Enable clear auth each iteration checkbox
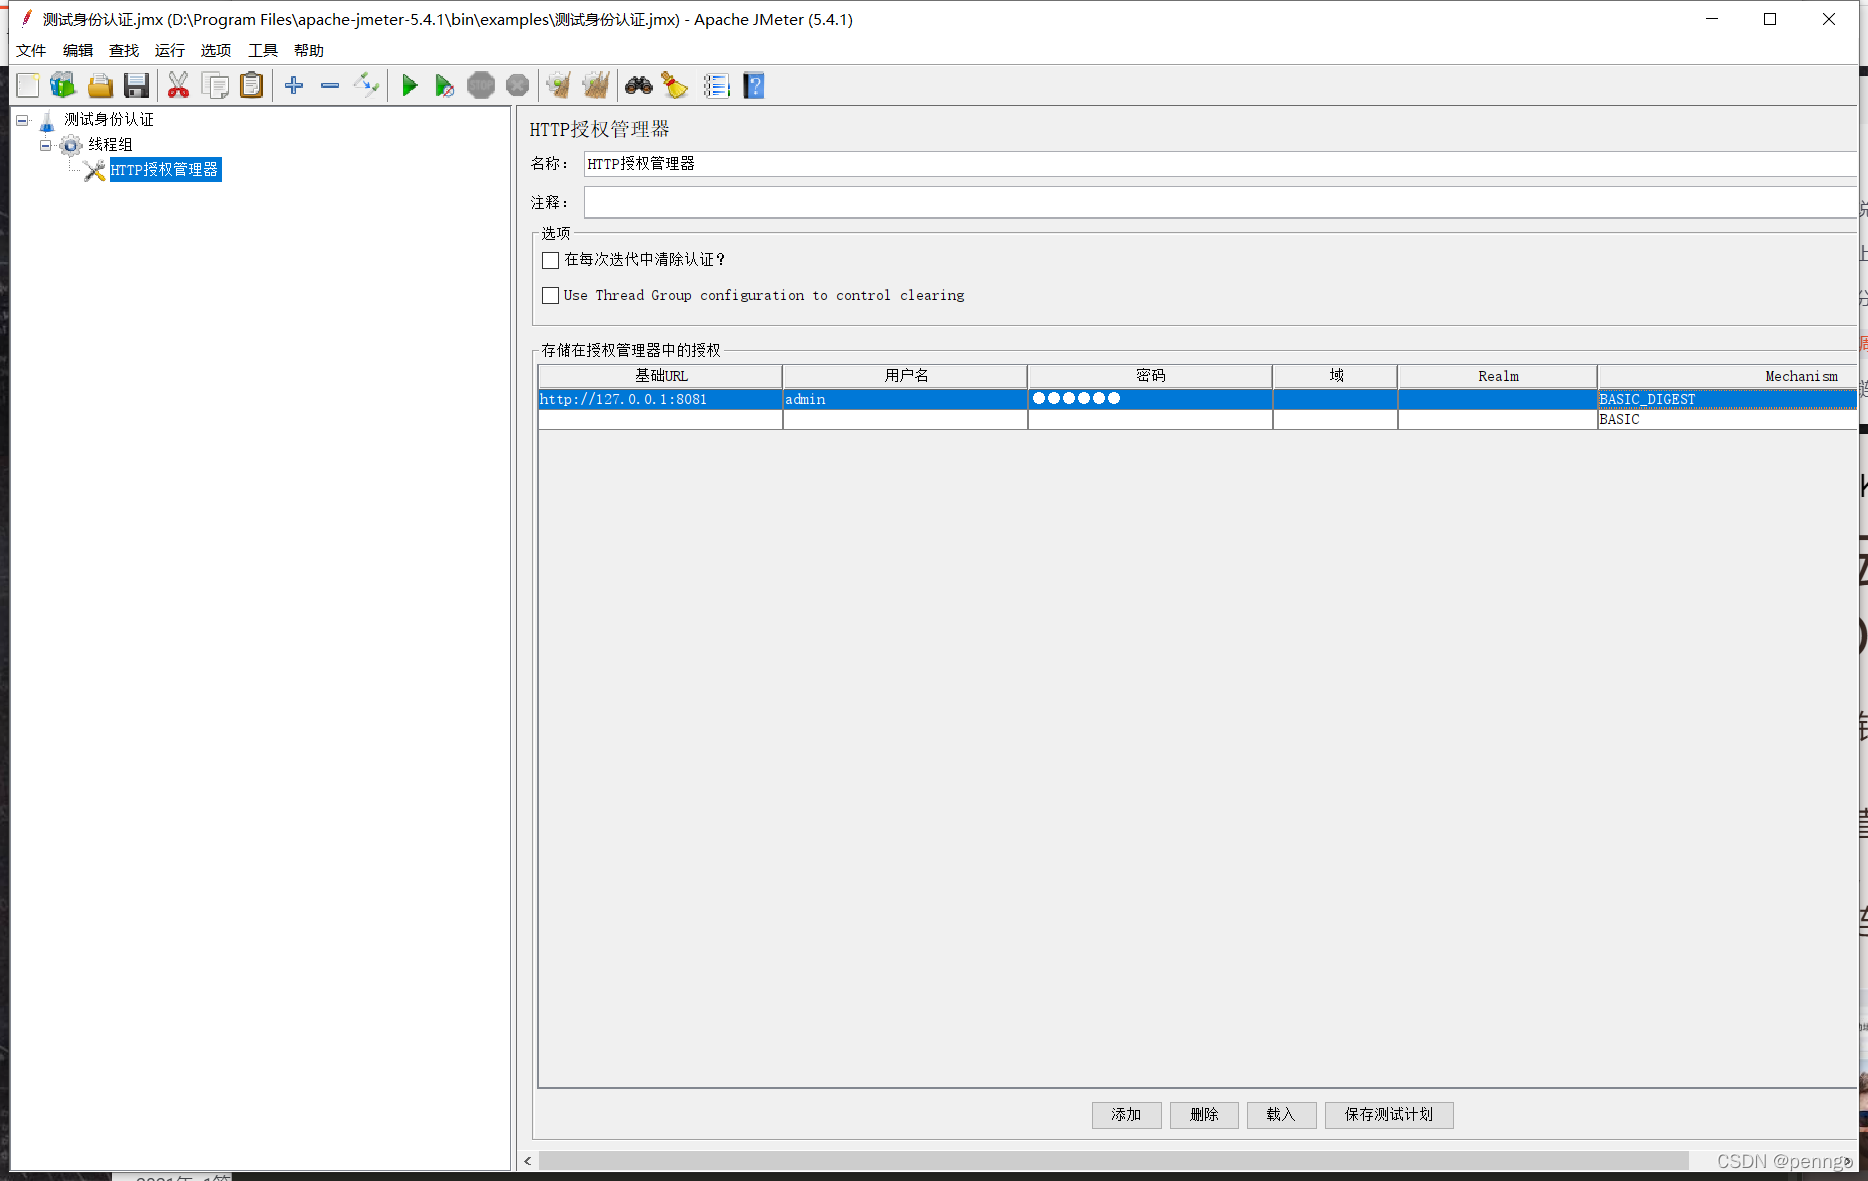1868x1181 pixels. pos(550,260)
